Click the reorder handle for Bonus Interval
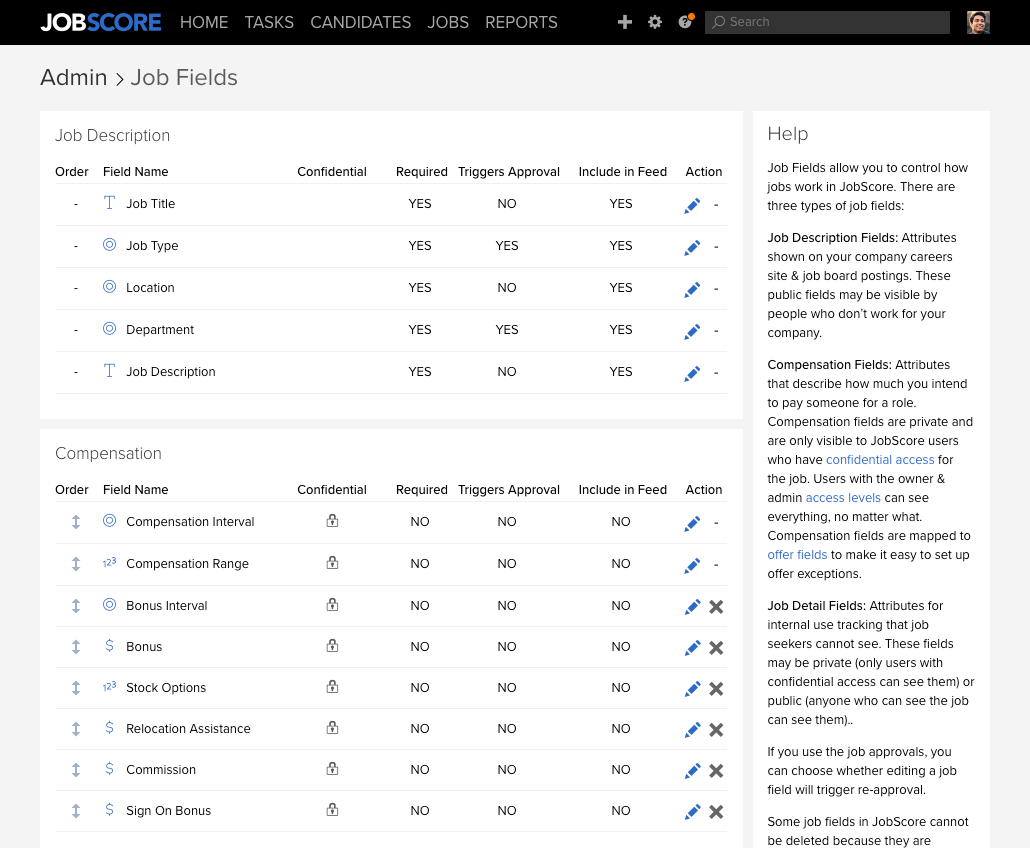1030x848 pixels. [x=76, y=606]
